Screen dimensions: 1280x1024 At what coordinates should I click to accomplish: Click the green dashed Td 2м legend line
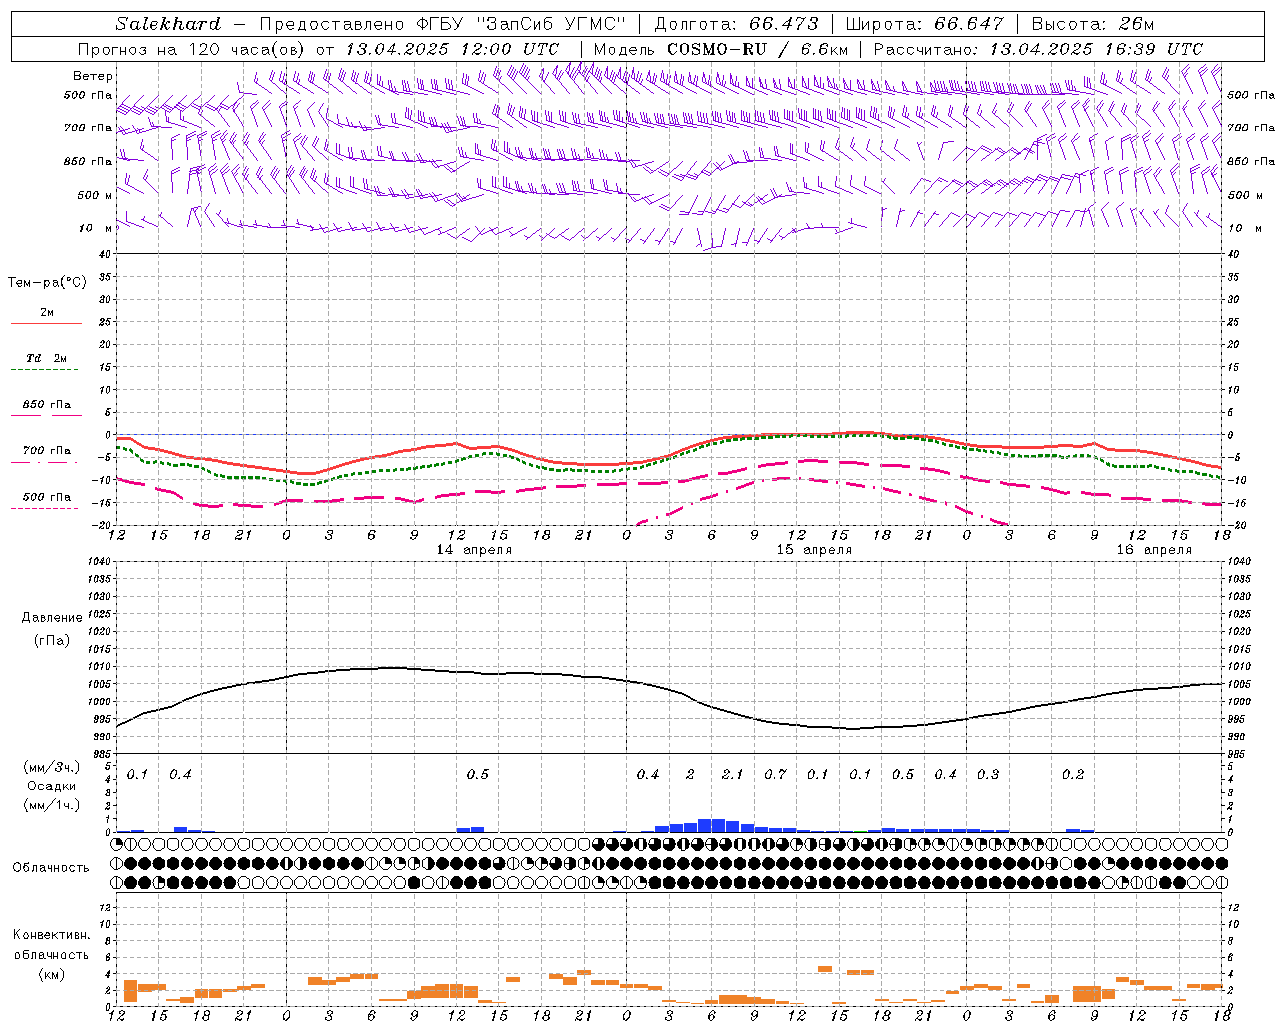pos(45,369)
